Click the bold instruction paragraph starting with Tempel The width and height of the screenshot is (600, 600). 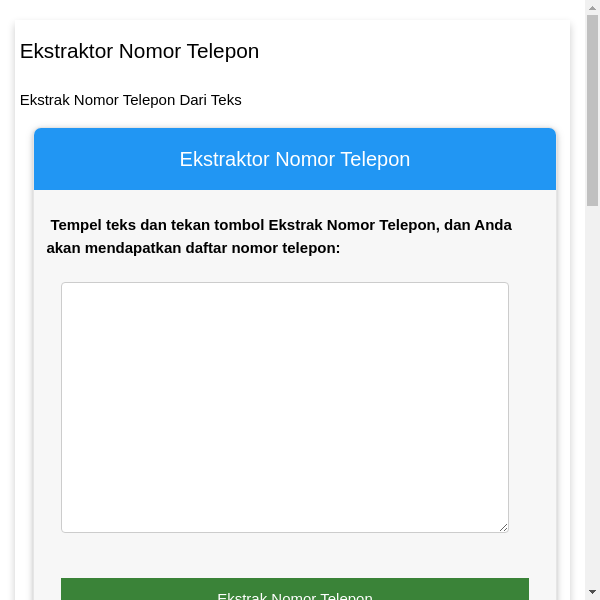point(280,236)
